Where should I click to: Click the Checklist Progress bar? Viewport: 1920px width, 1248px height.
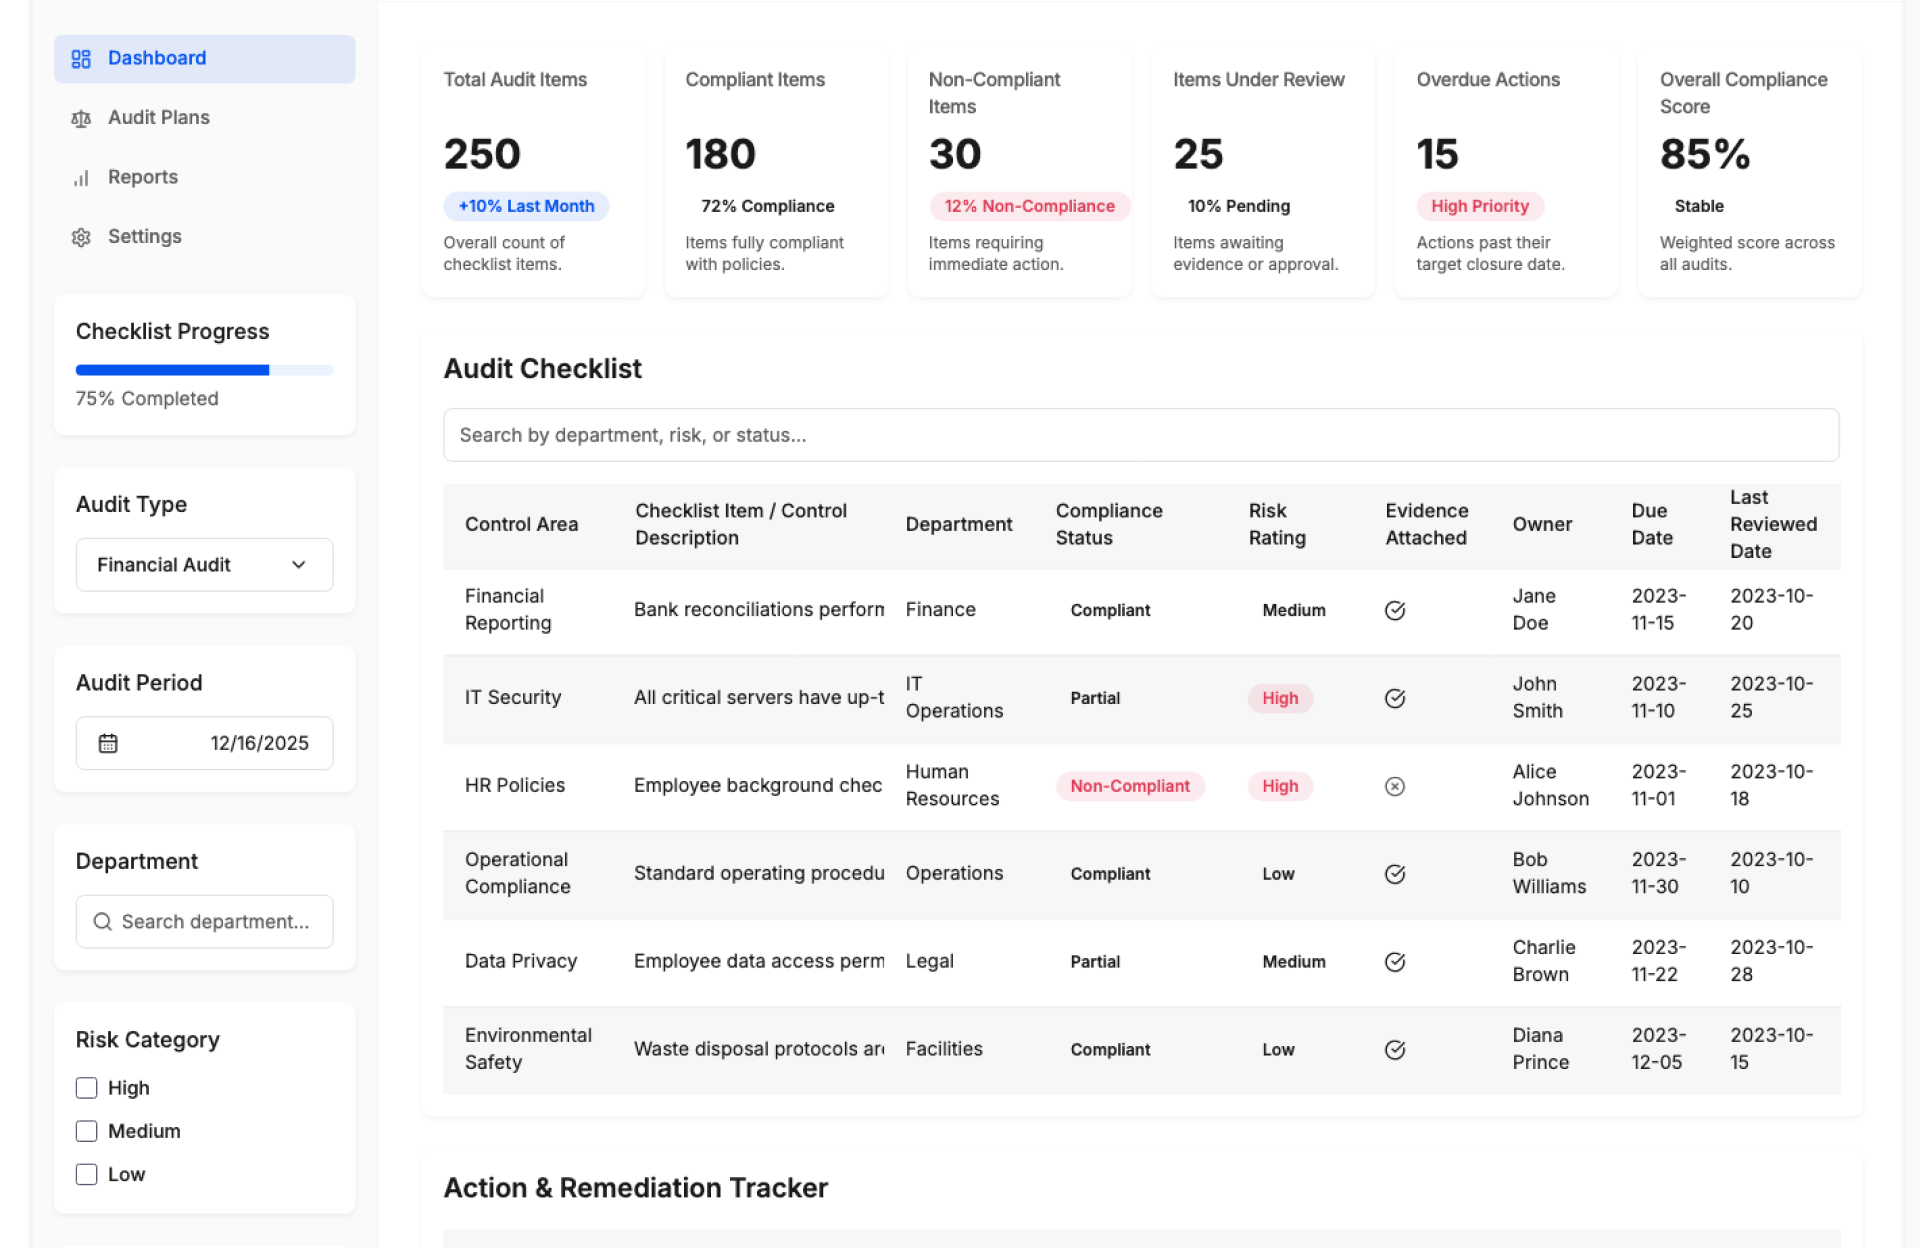tap(204, 370)
